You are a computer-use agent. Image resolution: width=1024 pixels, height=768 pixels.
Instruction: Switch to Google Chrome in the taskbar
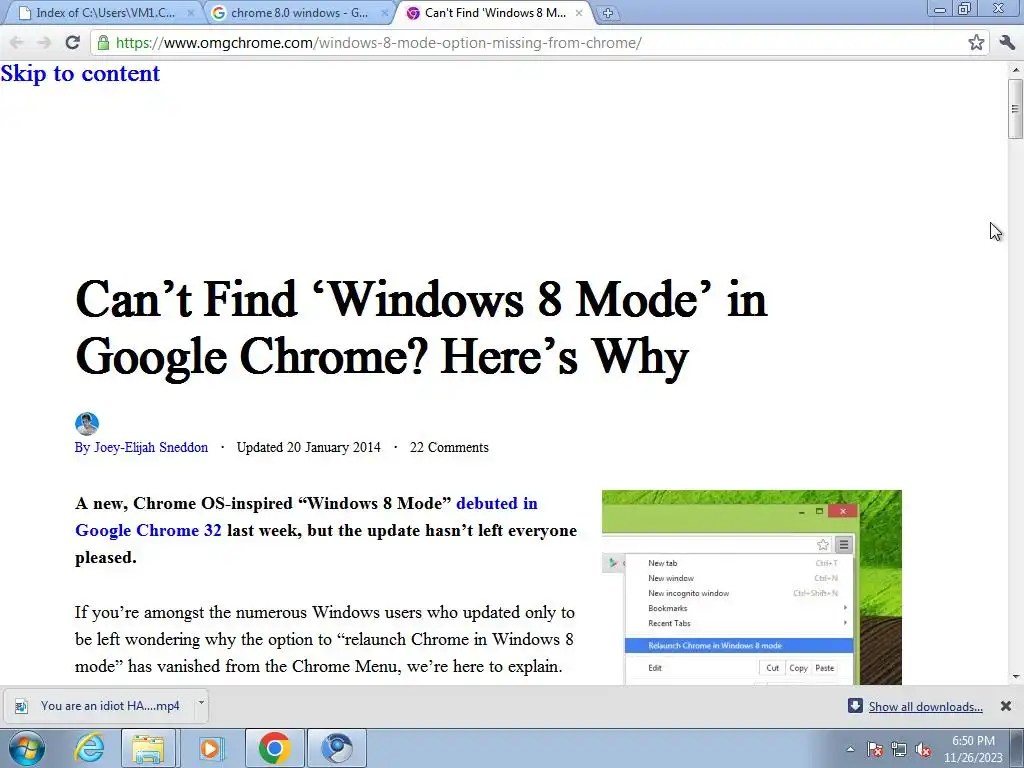[274, 748]
